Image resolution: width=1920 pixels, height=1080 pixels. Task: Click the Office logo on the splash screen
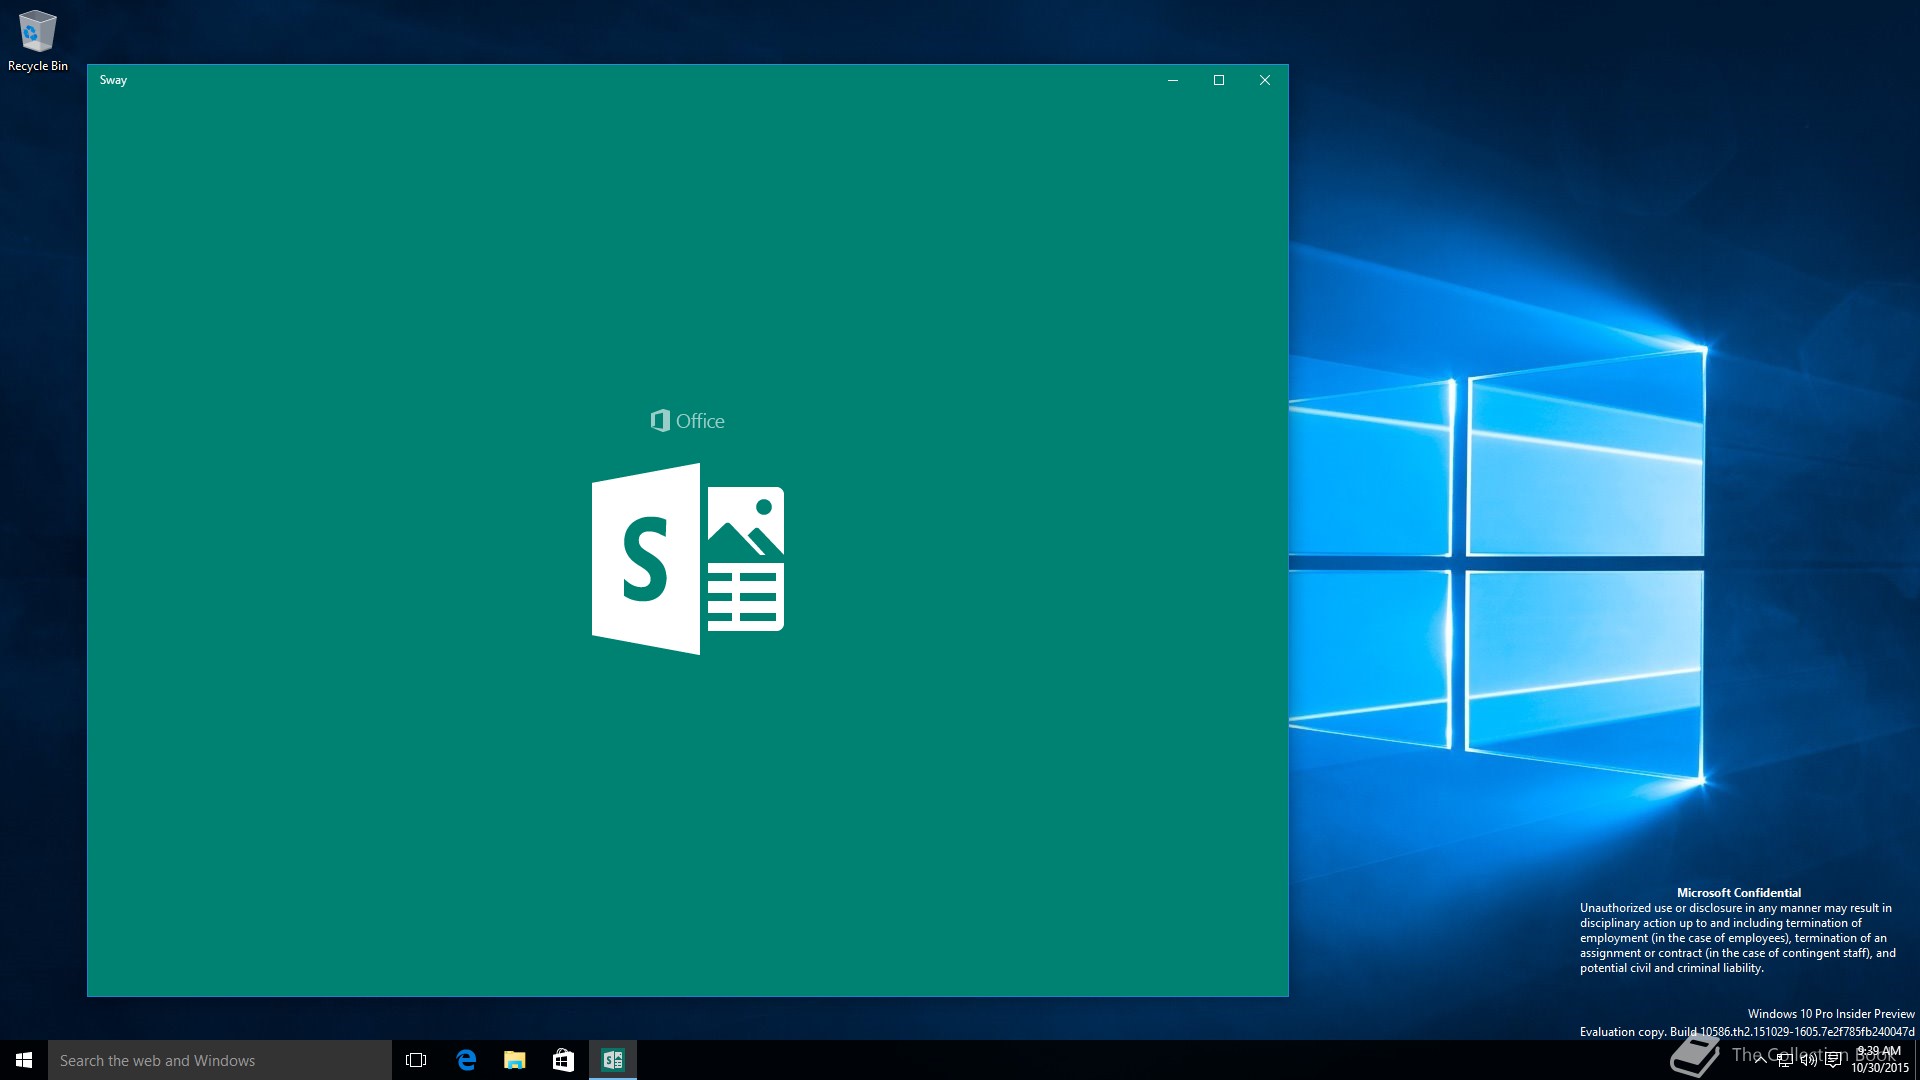688,421
